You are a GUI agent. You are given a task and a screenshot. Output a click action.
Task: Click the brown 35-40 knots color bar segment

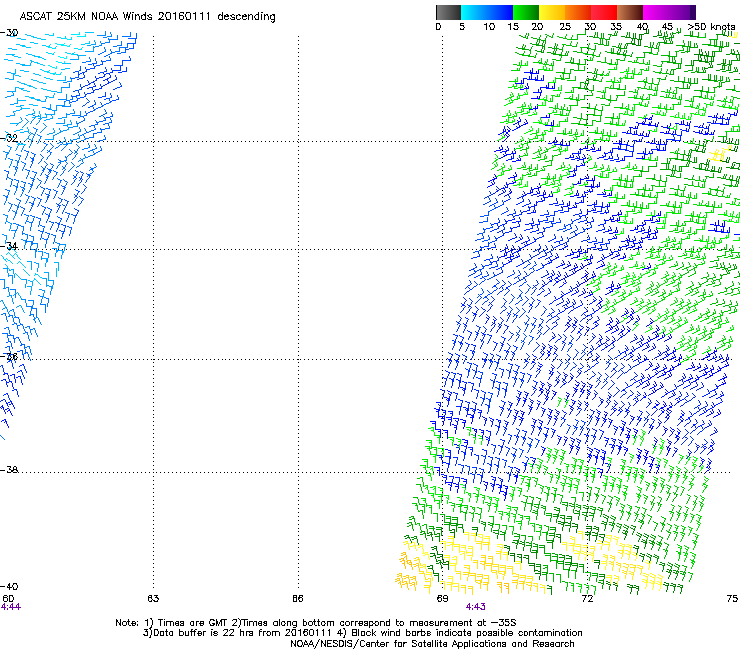(x=630, y=12)
